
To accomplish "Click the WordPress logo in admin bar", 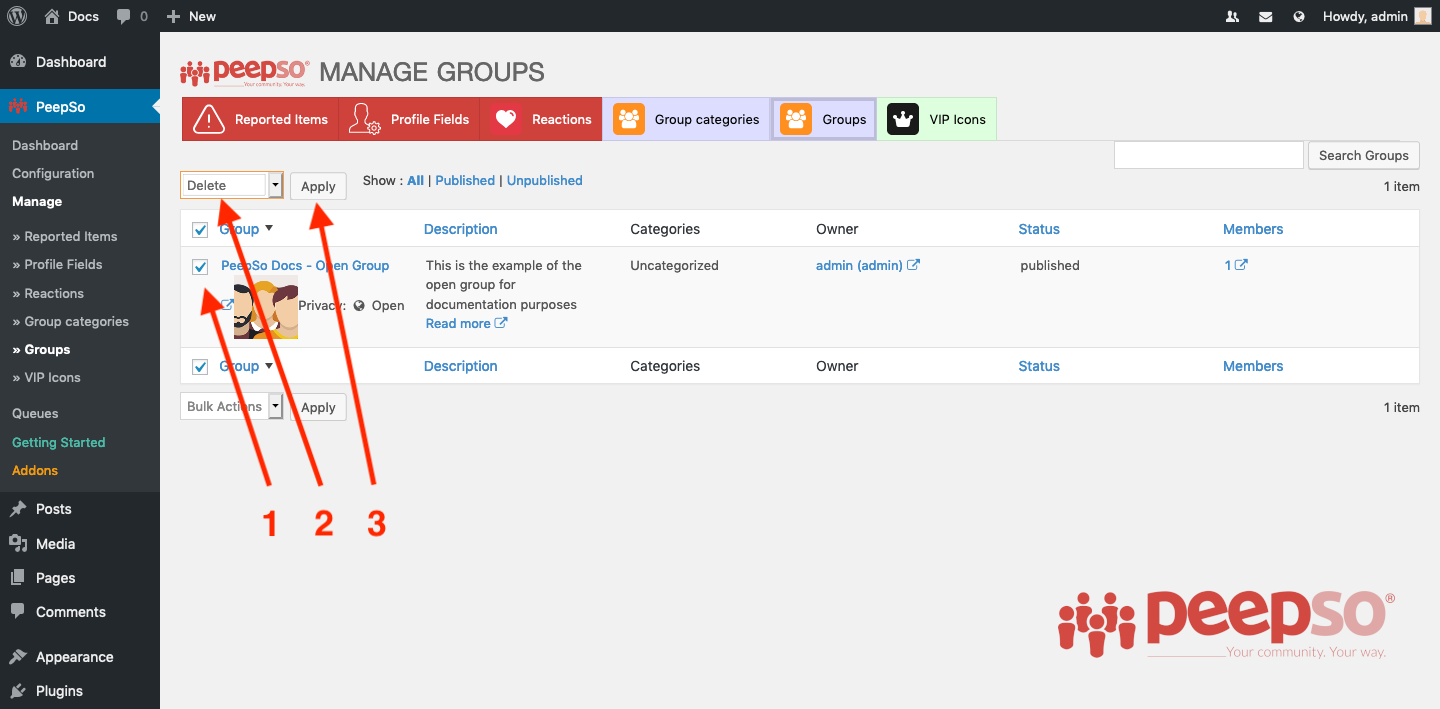I will (x=17, y=16).
